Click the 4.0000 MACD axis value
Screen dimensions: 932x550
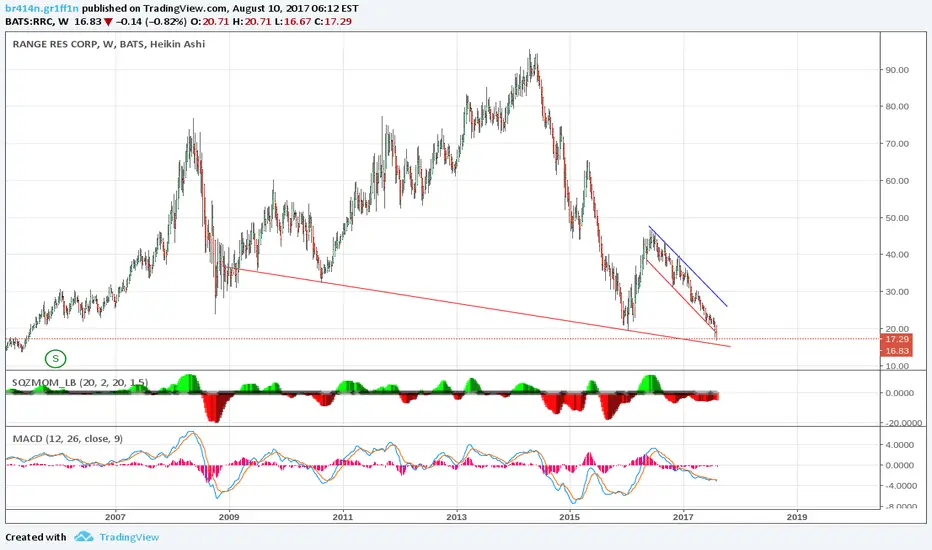point(899,445)
